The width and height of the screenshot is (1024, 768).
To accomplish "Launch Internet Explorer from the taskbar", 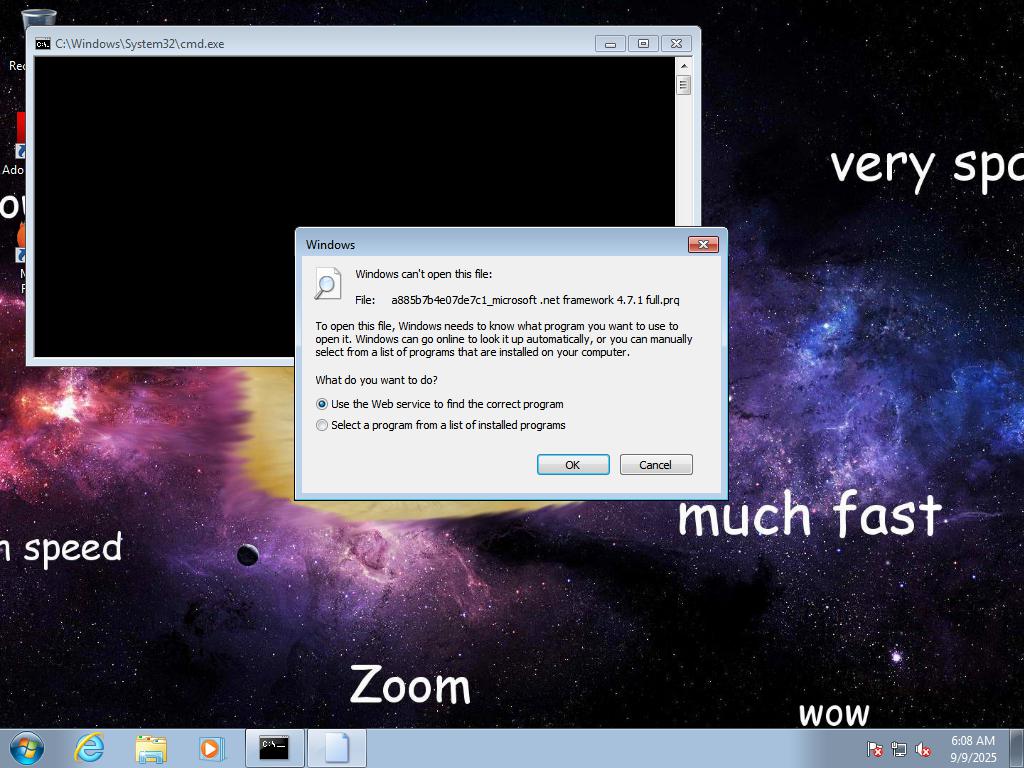I will [90, 748].
